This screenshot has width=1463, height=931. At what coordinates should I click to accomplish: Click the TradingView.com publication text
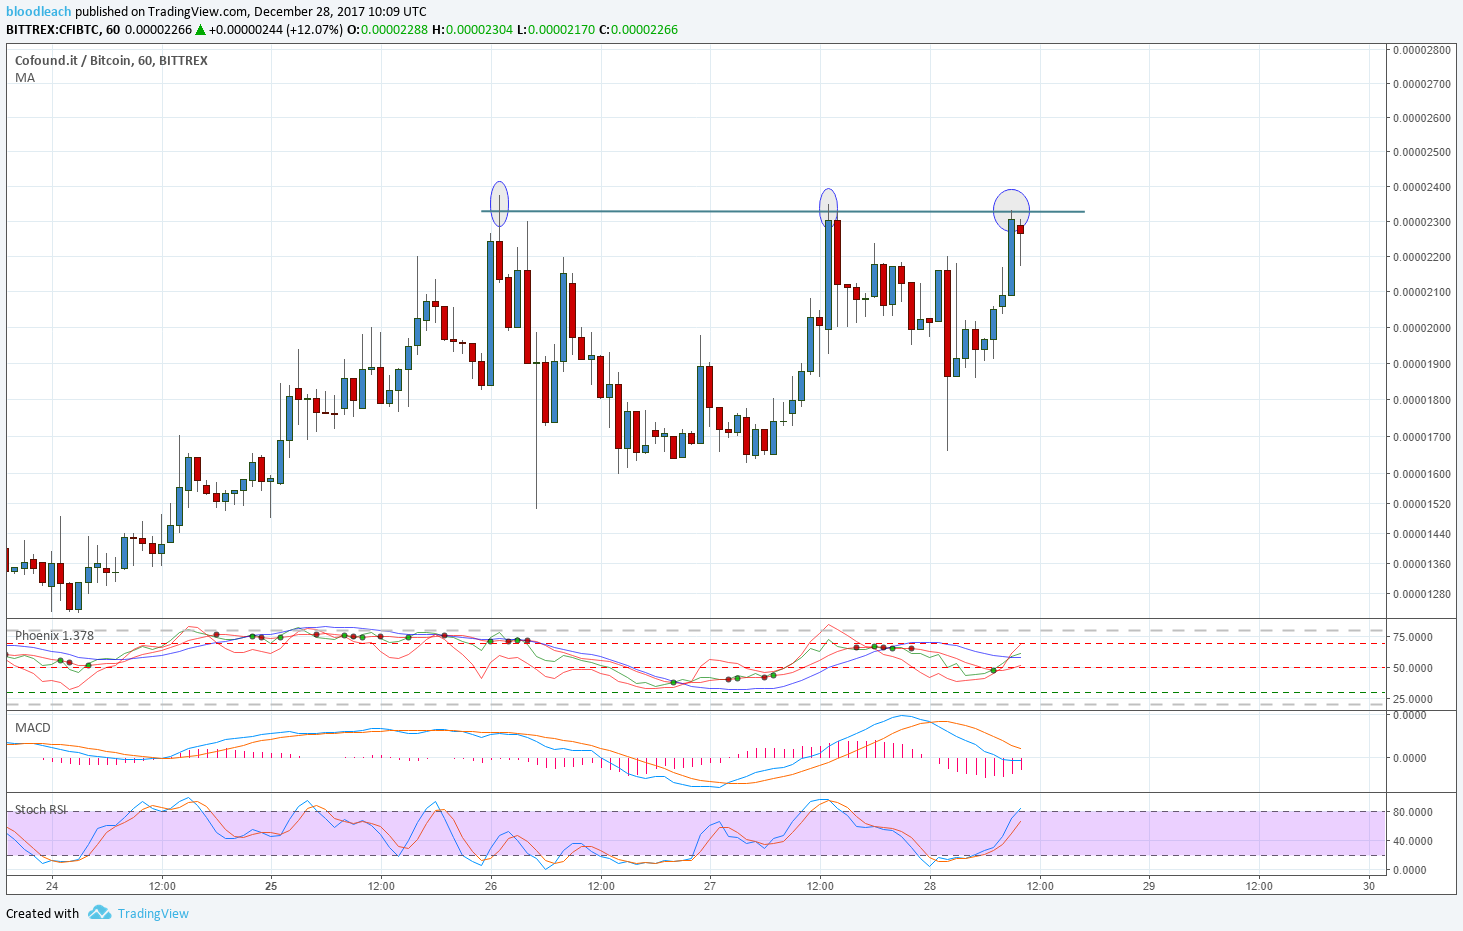pos(198,12)
